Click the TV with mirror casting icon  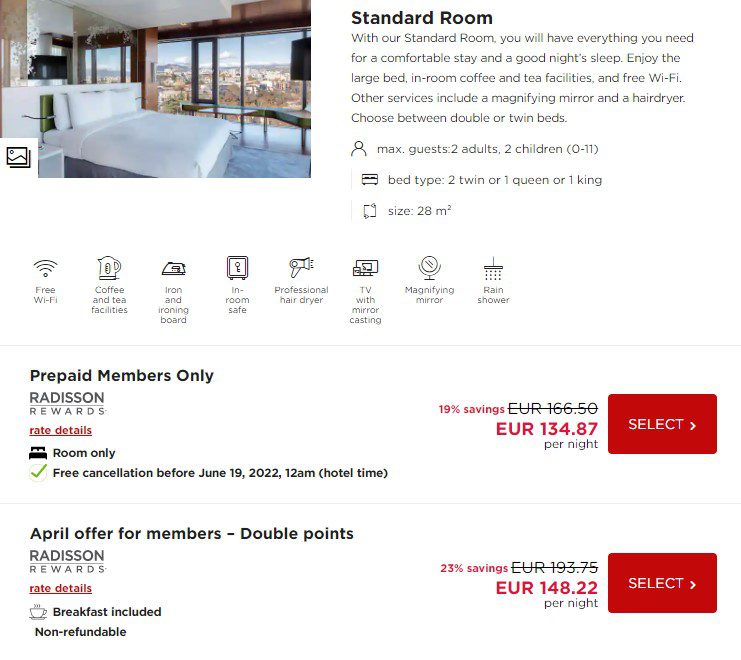365,268
